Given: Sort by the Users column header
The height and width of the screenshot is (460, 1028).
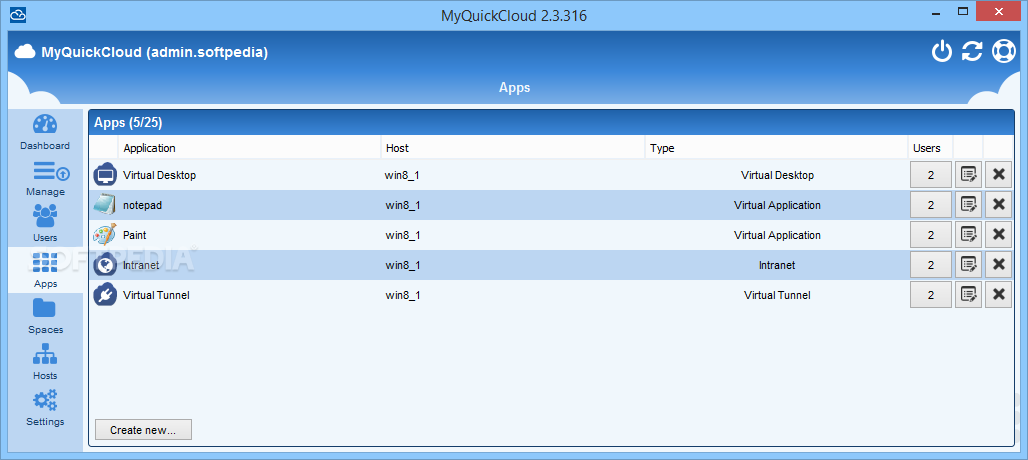Looking at the screenshot, I should tap(931, 148).
